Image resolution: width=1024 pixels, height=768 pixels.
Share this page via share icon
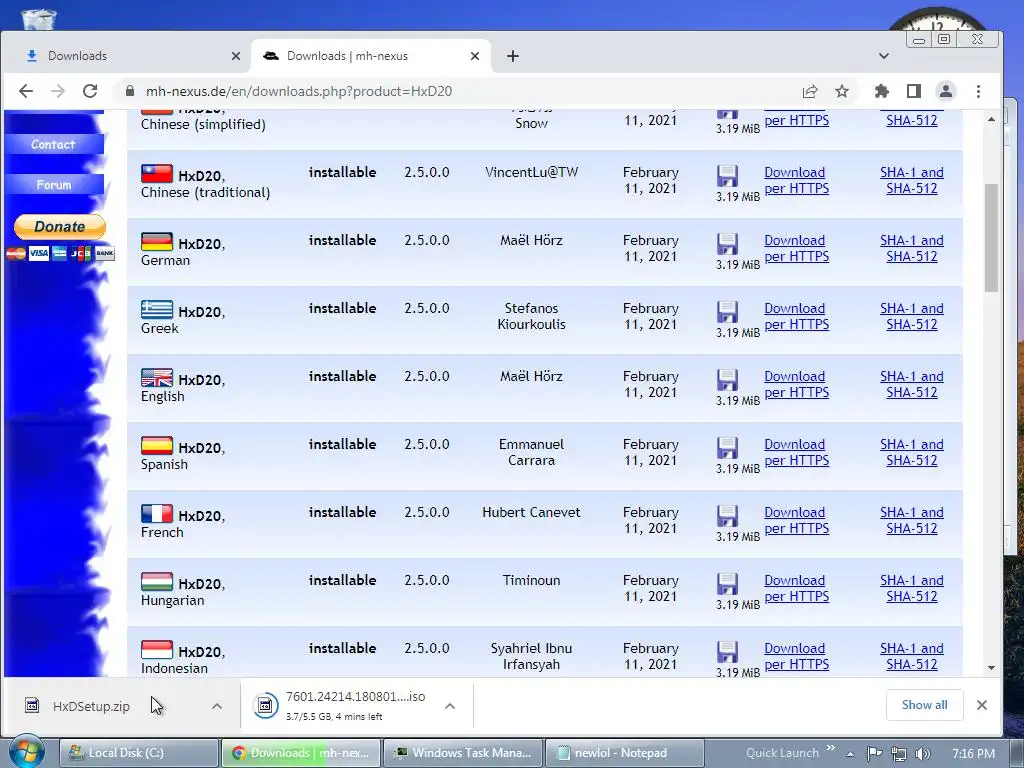click(x=810, y=91)
